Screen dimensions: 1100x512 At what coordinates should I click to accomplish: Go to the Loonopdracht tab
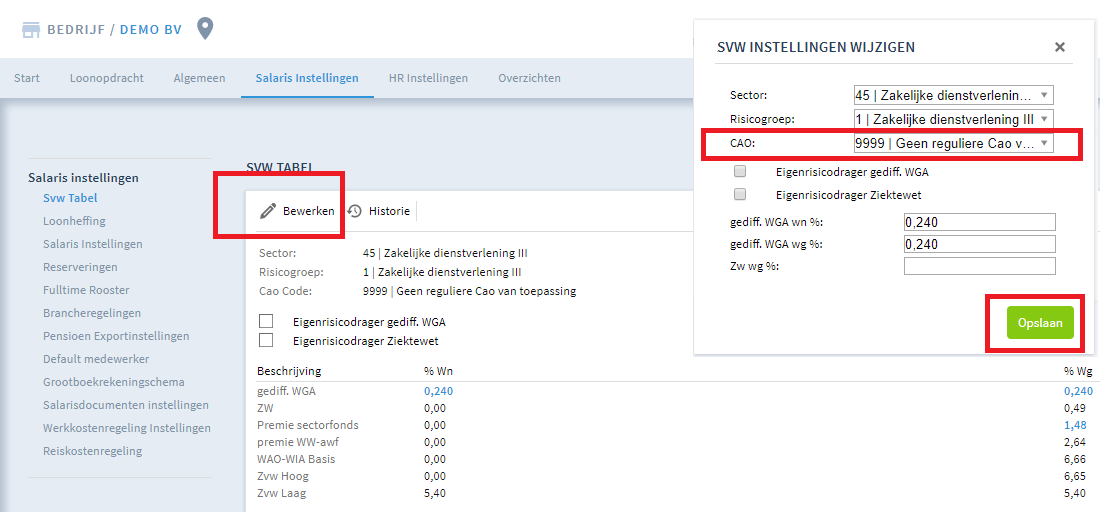pyautogui.click(x=107, y=78)
